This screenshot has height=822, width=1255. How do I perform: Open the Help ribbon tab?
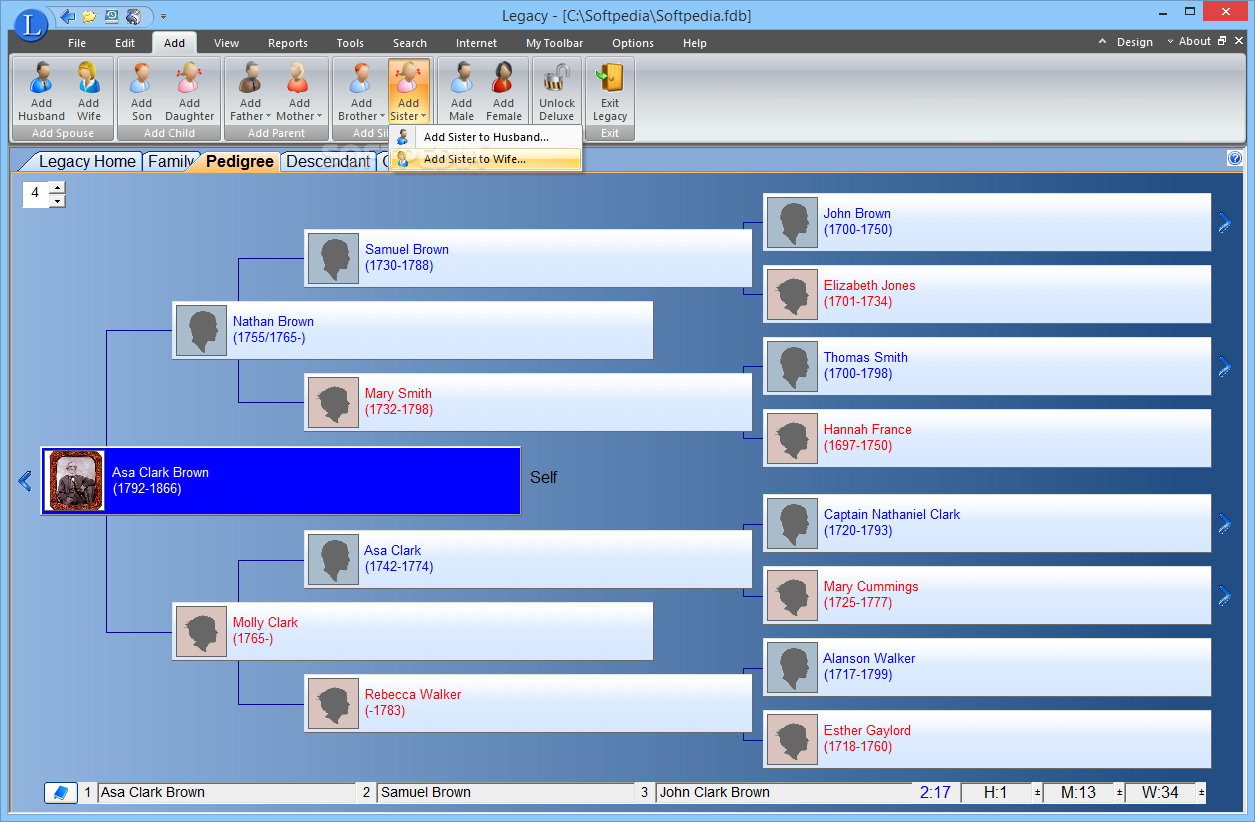(695, 43)
